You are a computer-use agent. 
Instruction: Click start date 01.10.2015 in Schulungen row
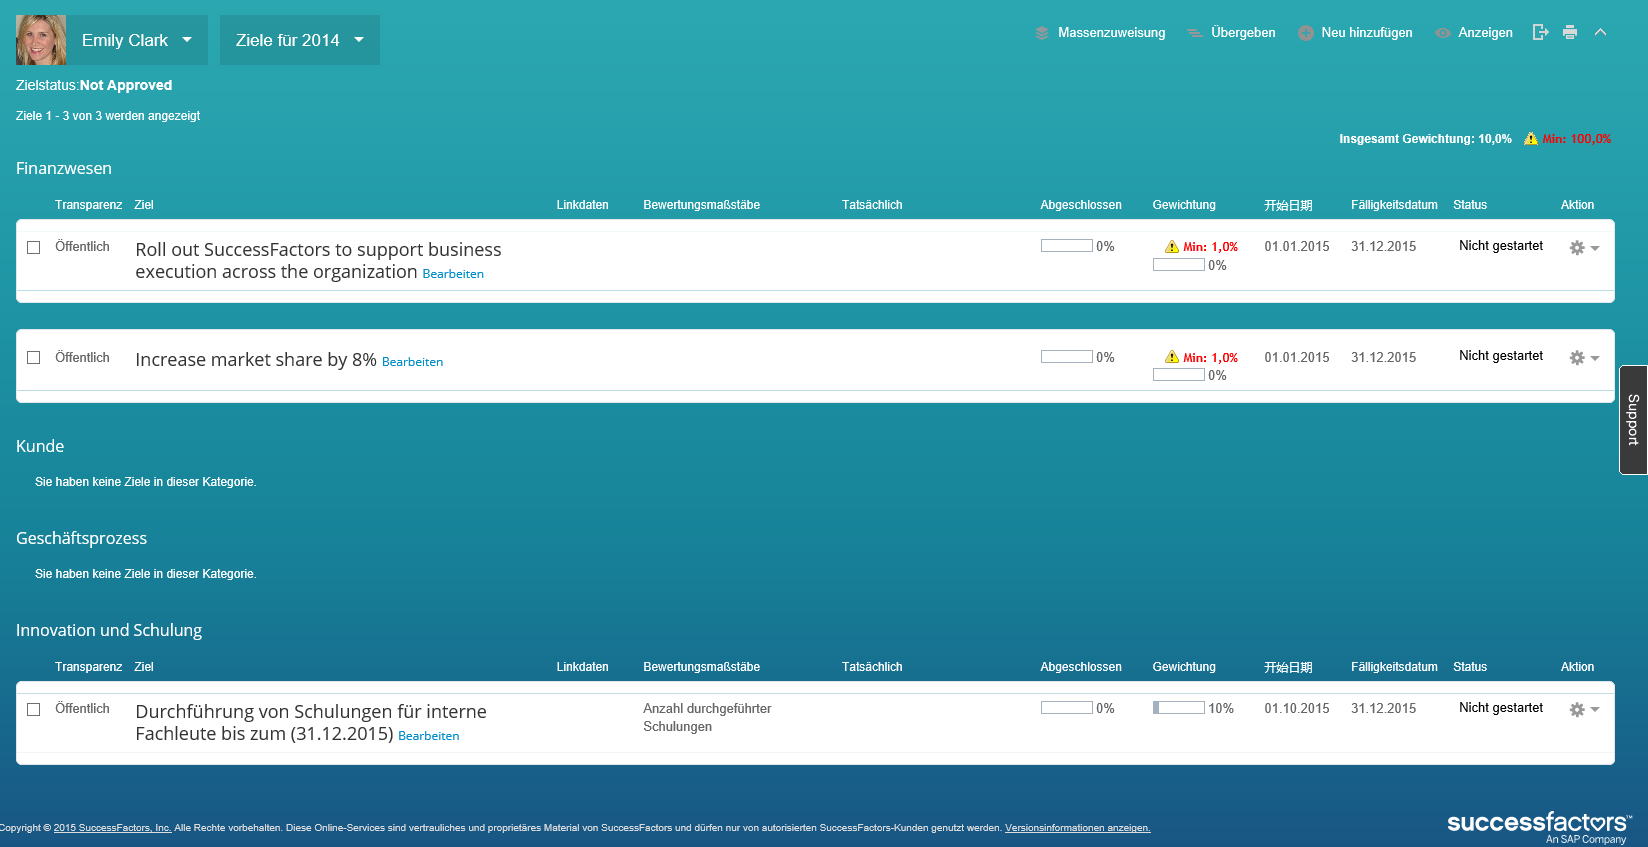tap(1297, 709)
